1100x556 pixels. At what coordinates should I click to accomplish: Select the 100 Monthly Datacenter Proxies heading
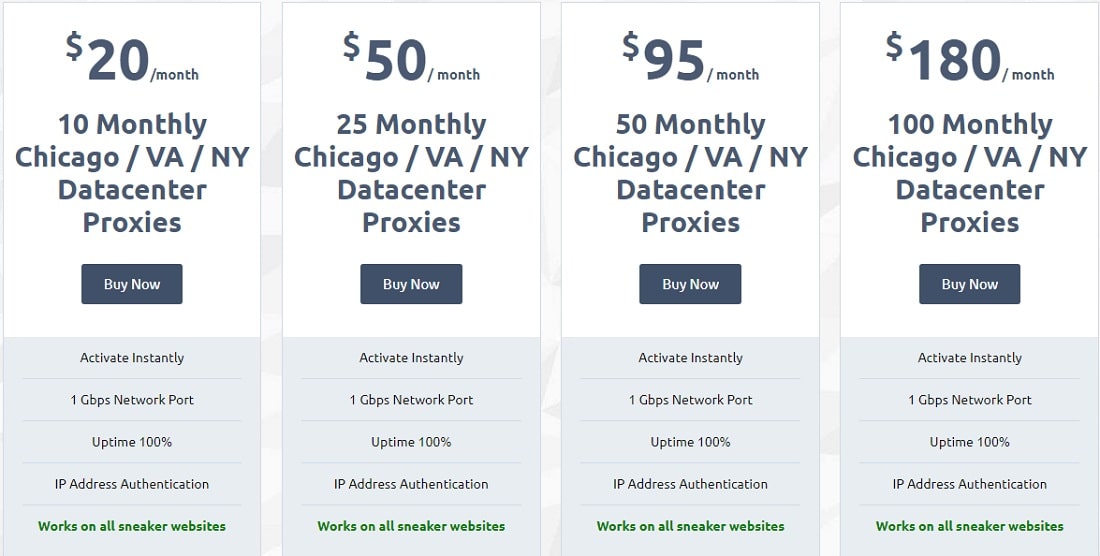click(970, 173)
